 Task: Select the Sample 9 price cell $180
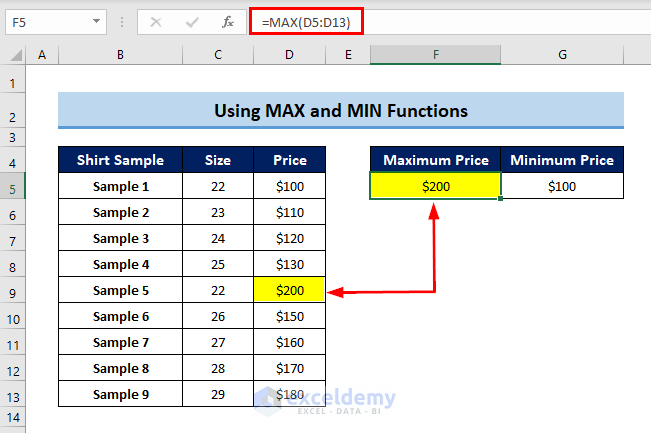tap(289, 395)
